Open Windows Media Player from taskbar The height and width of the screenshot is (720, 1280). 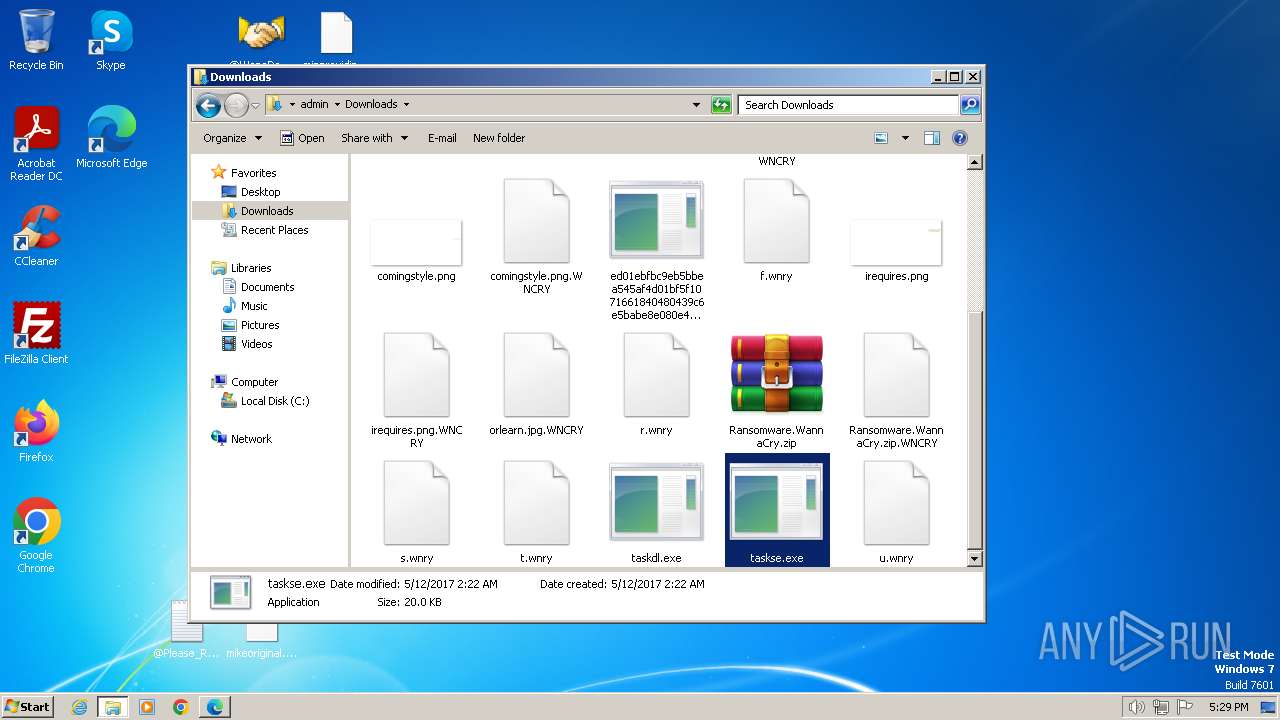[147, 707]
